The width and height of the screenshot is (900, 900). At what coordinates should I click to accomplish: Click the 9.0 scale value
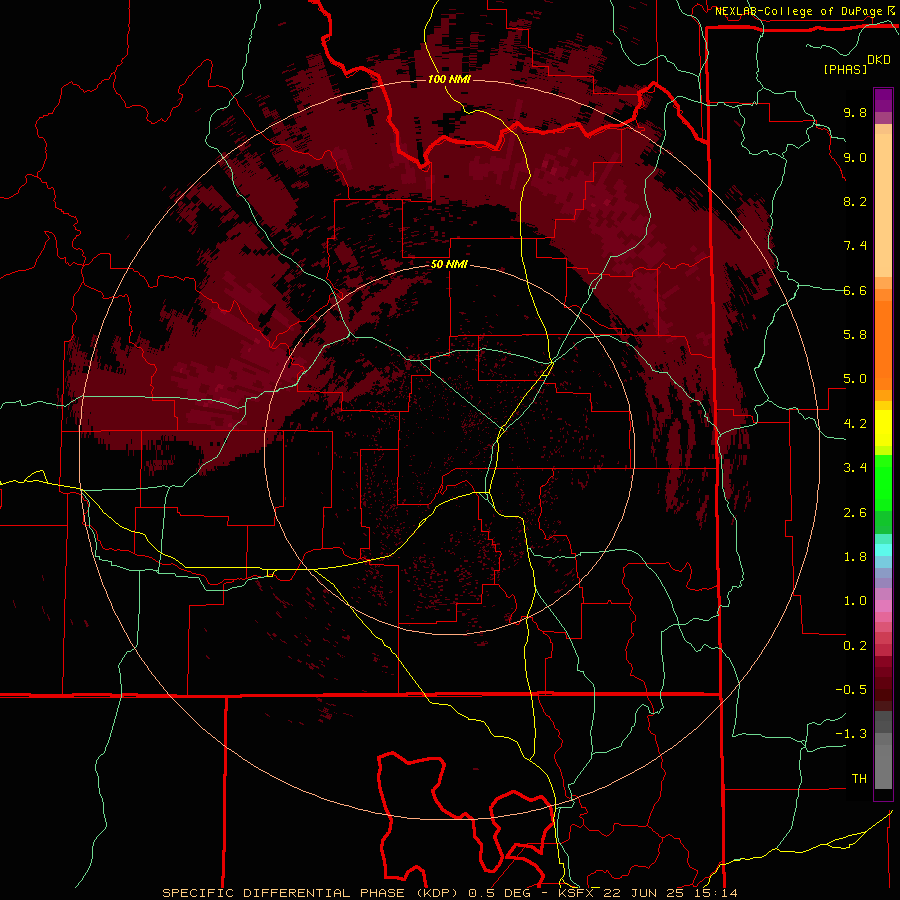(x=855, y=157)
